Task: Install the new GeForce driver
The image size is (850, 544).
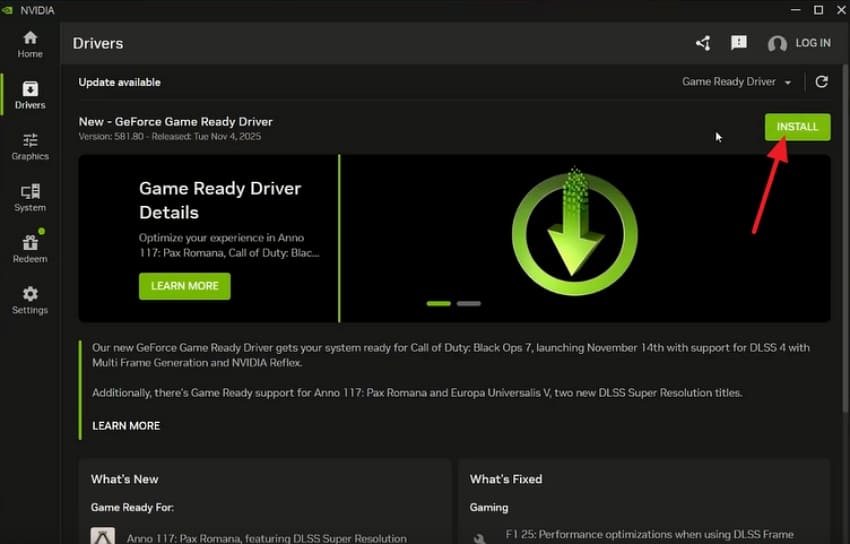Action: [x=797, y=127]
